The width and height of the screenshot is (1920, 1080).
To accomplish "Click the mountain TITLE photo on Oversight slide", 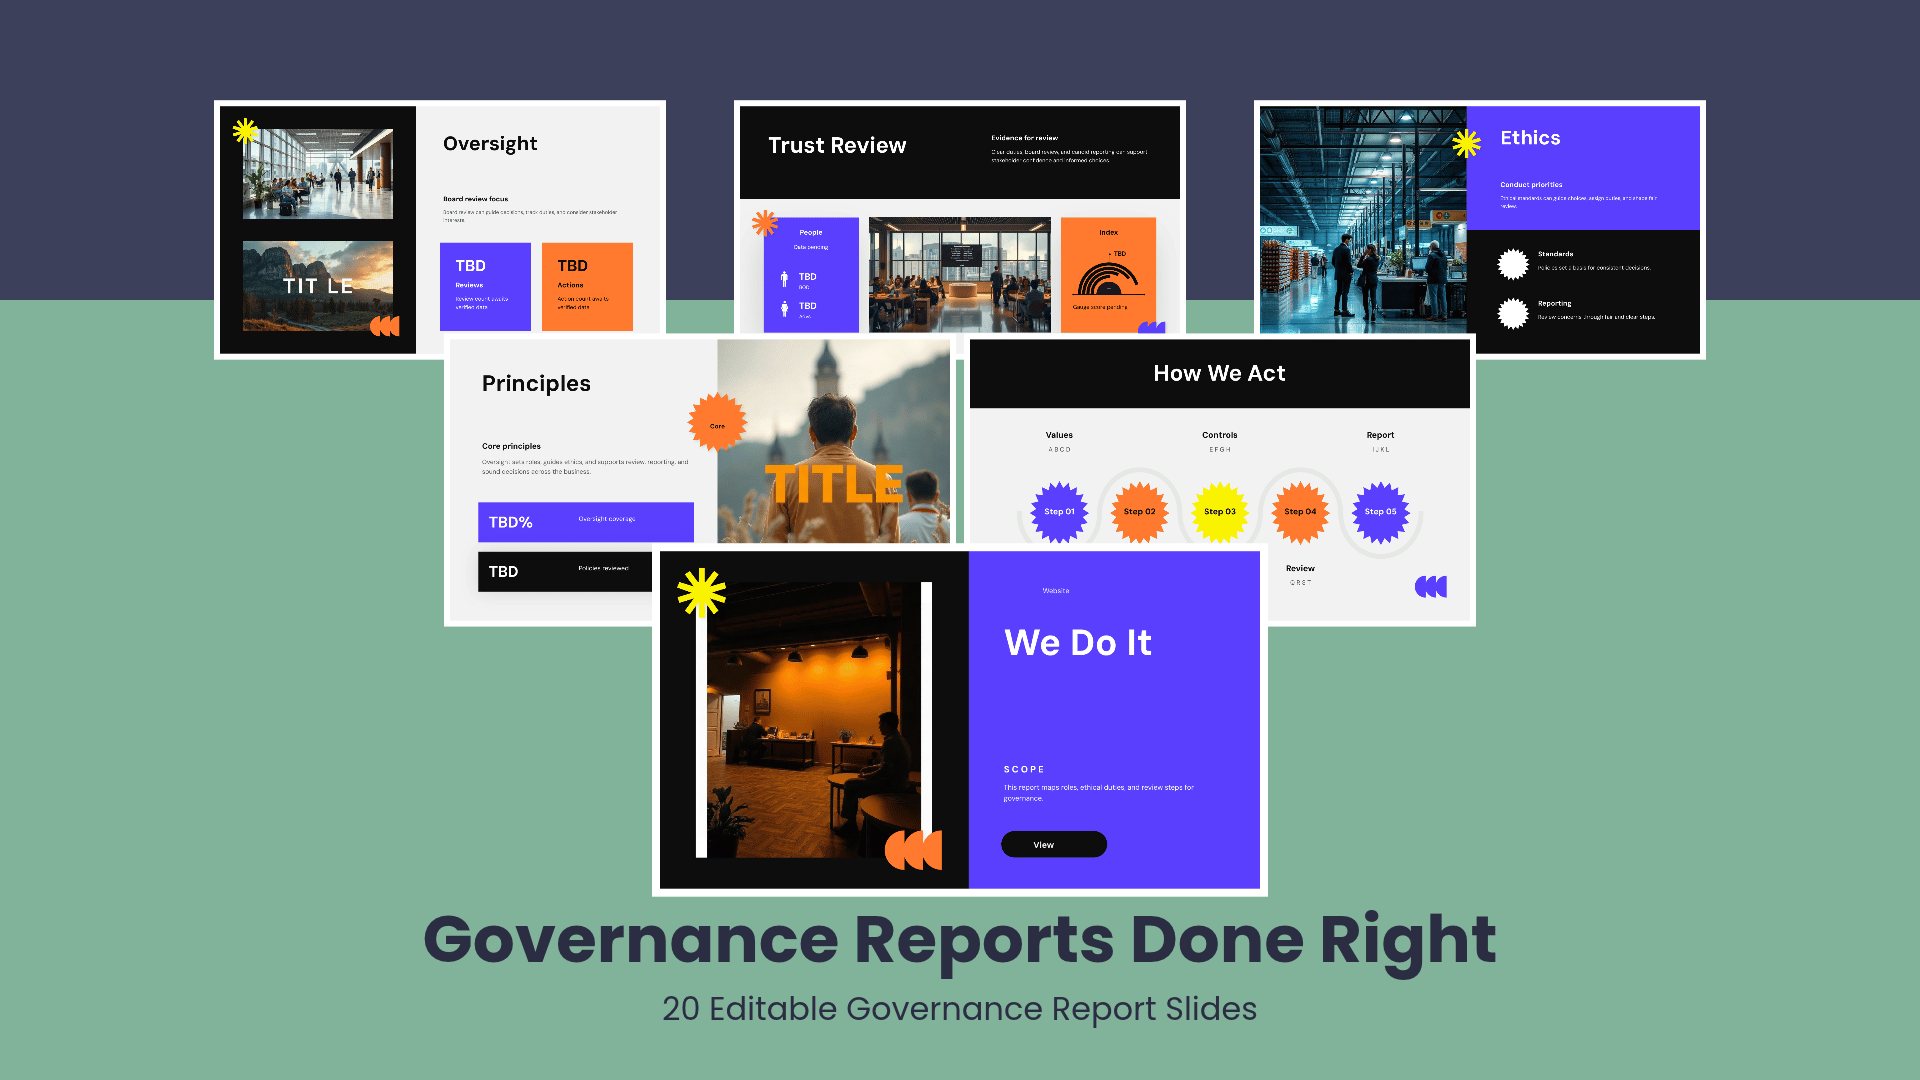I will click(x=318, y=286).
